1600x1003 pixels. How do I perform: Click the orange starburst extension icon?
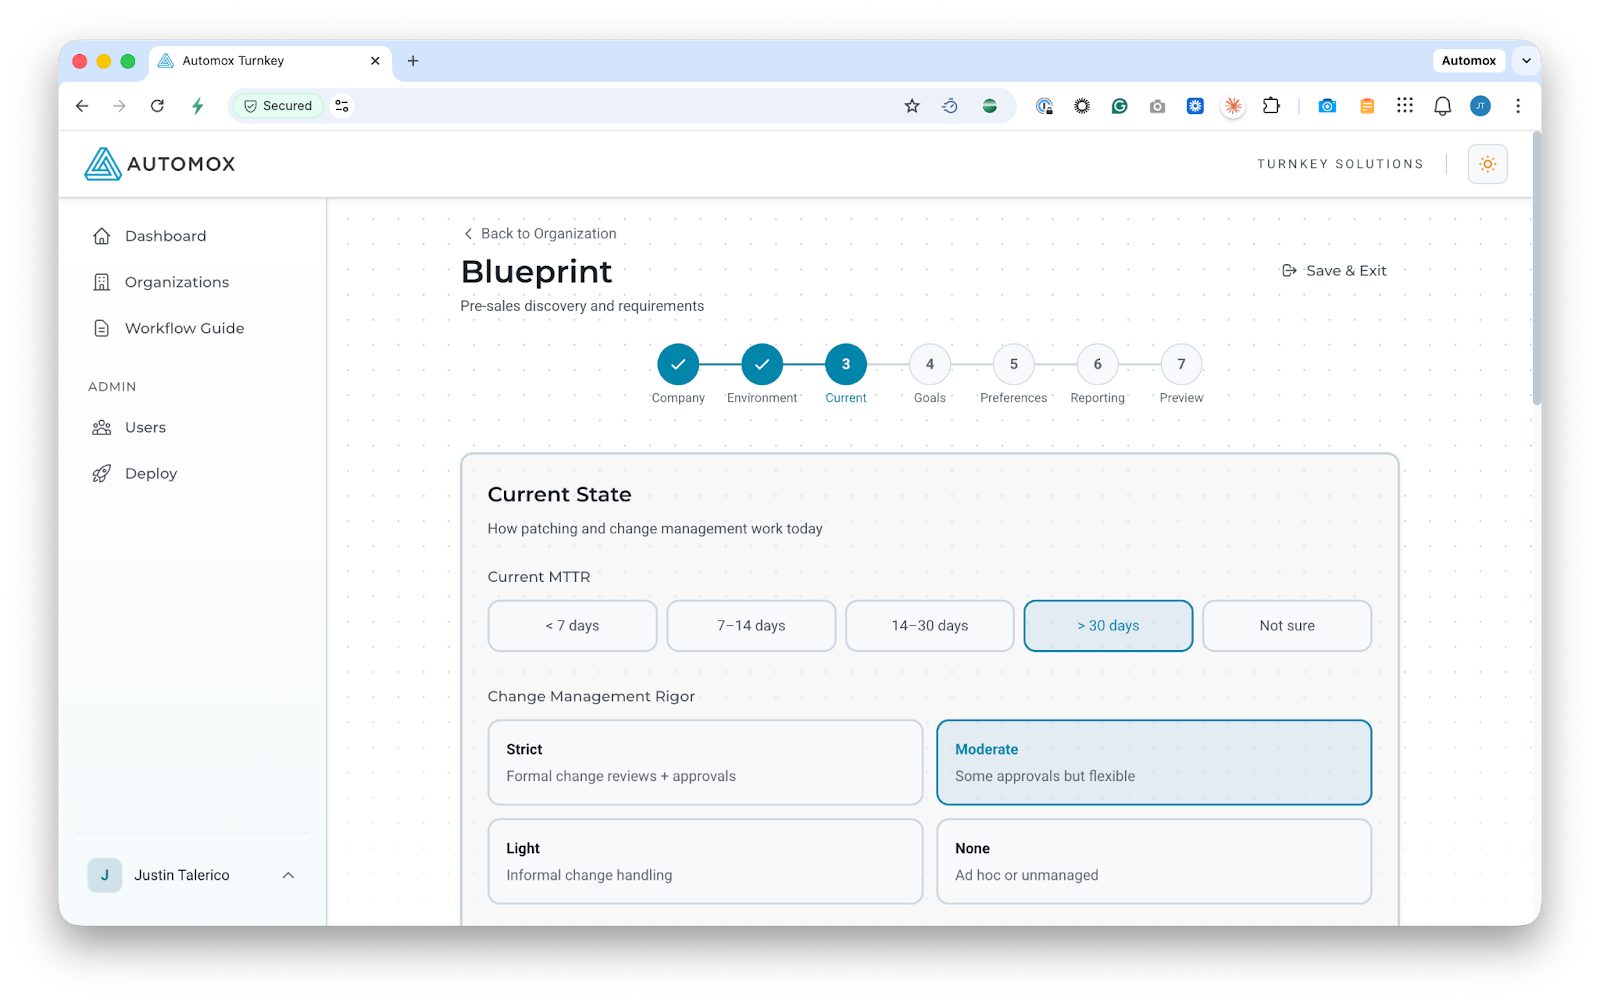[x=1233, y=106]
